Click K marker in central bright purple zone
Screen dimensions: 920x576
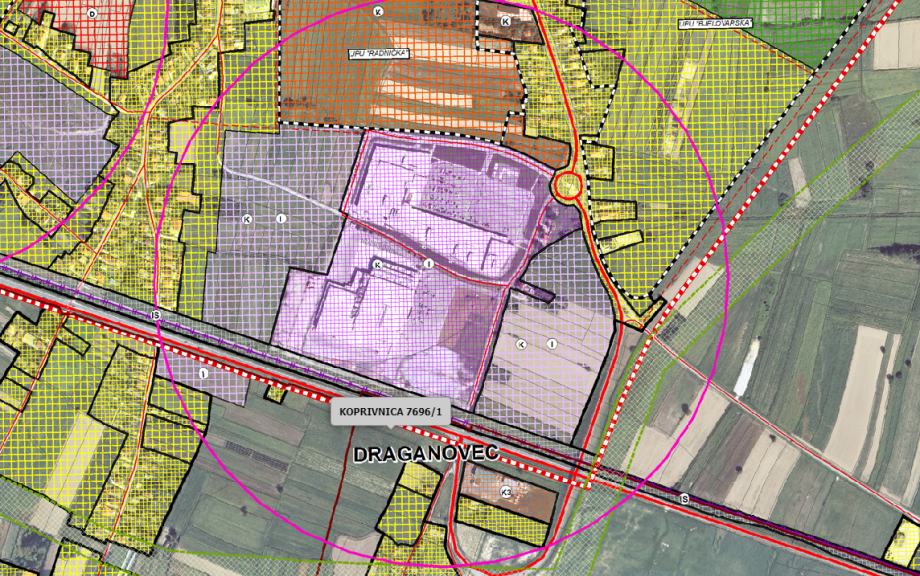point(378,265)
